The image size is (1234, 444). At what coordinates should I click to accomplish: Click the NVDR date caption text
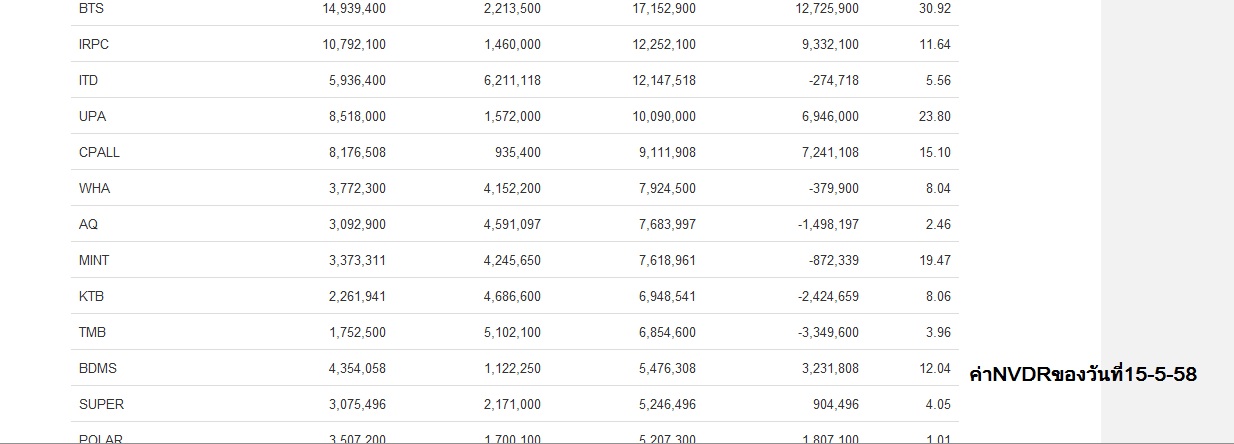click(1084, 375)
